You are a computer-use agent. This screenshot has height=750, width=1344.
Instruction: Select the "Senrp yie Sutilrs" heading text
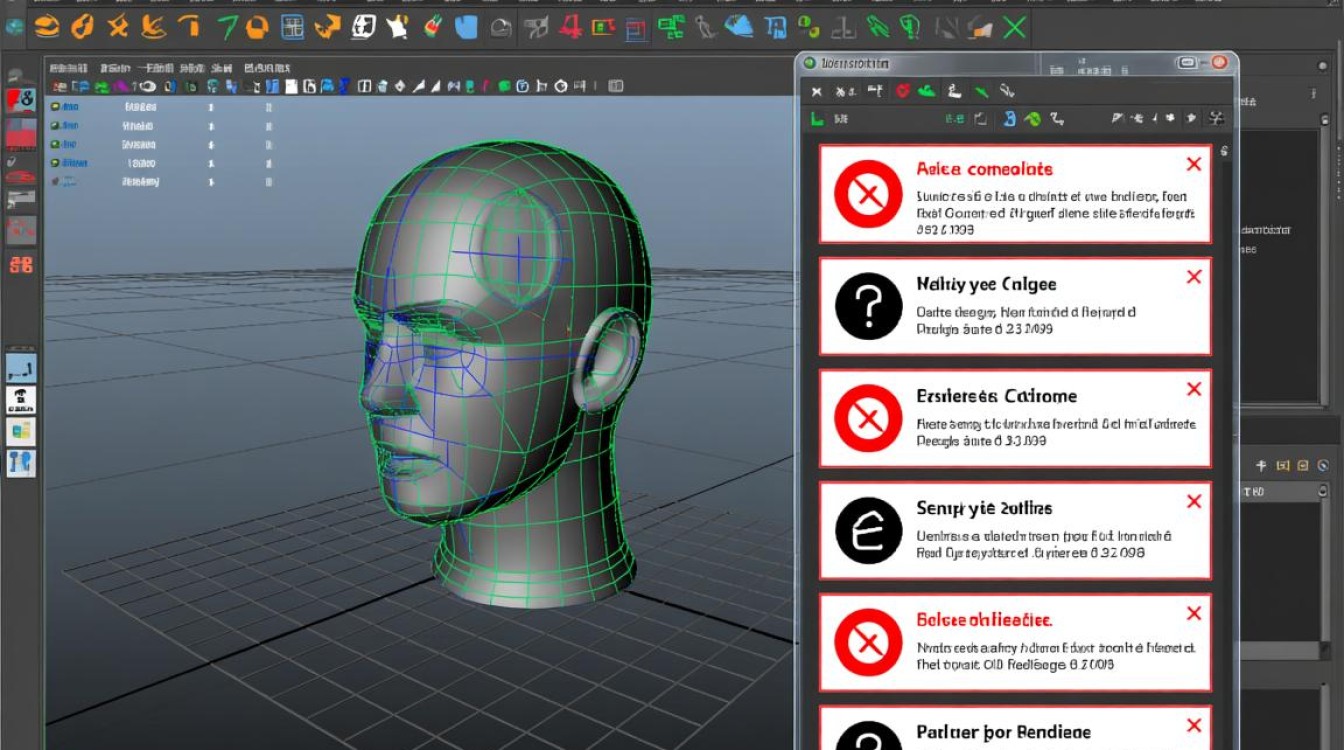pyautogui.click(x=984, y=508)
